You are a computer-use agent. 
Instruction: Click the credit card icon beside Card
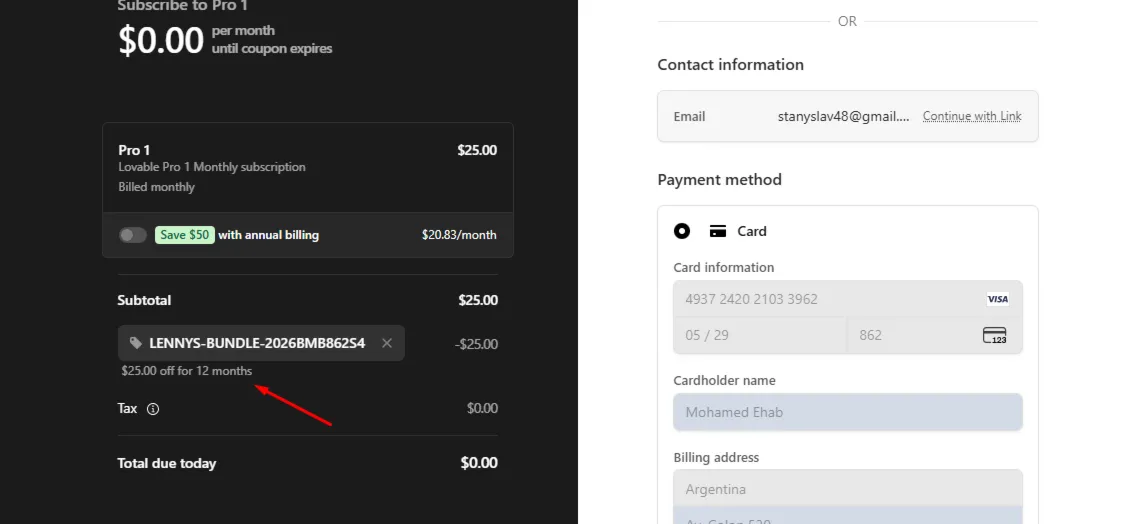click(718, 231)
